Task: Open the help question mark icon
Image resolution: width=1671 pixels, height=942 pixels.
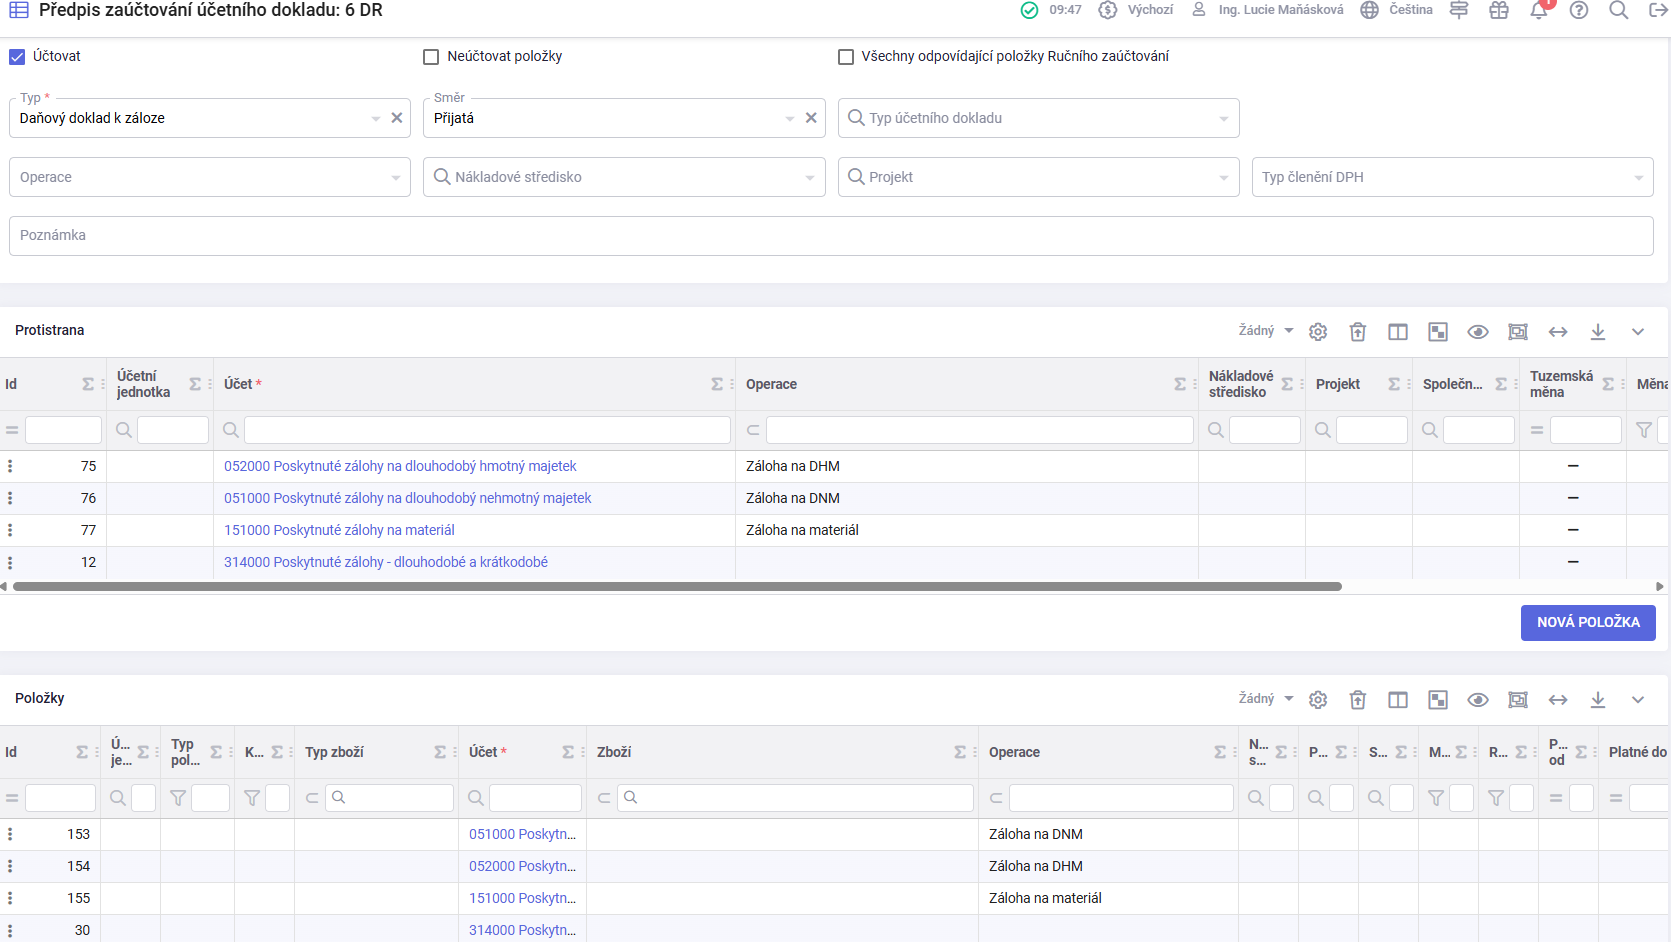Action: tap(1579, 11)
